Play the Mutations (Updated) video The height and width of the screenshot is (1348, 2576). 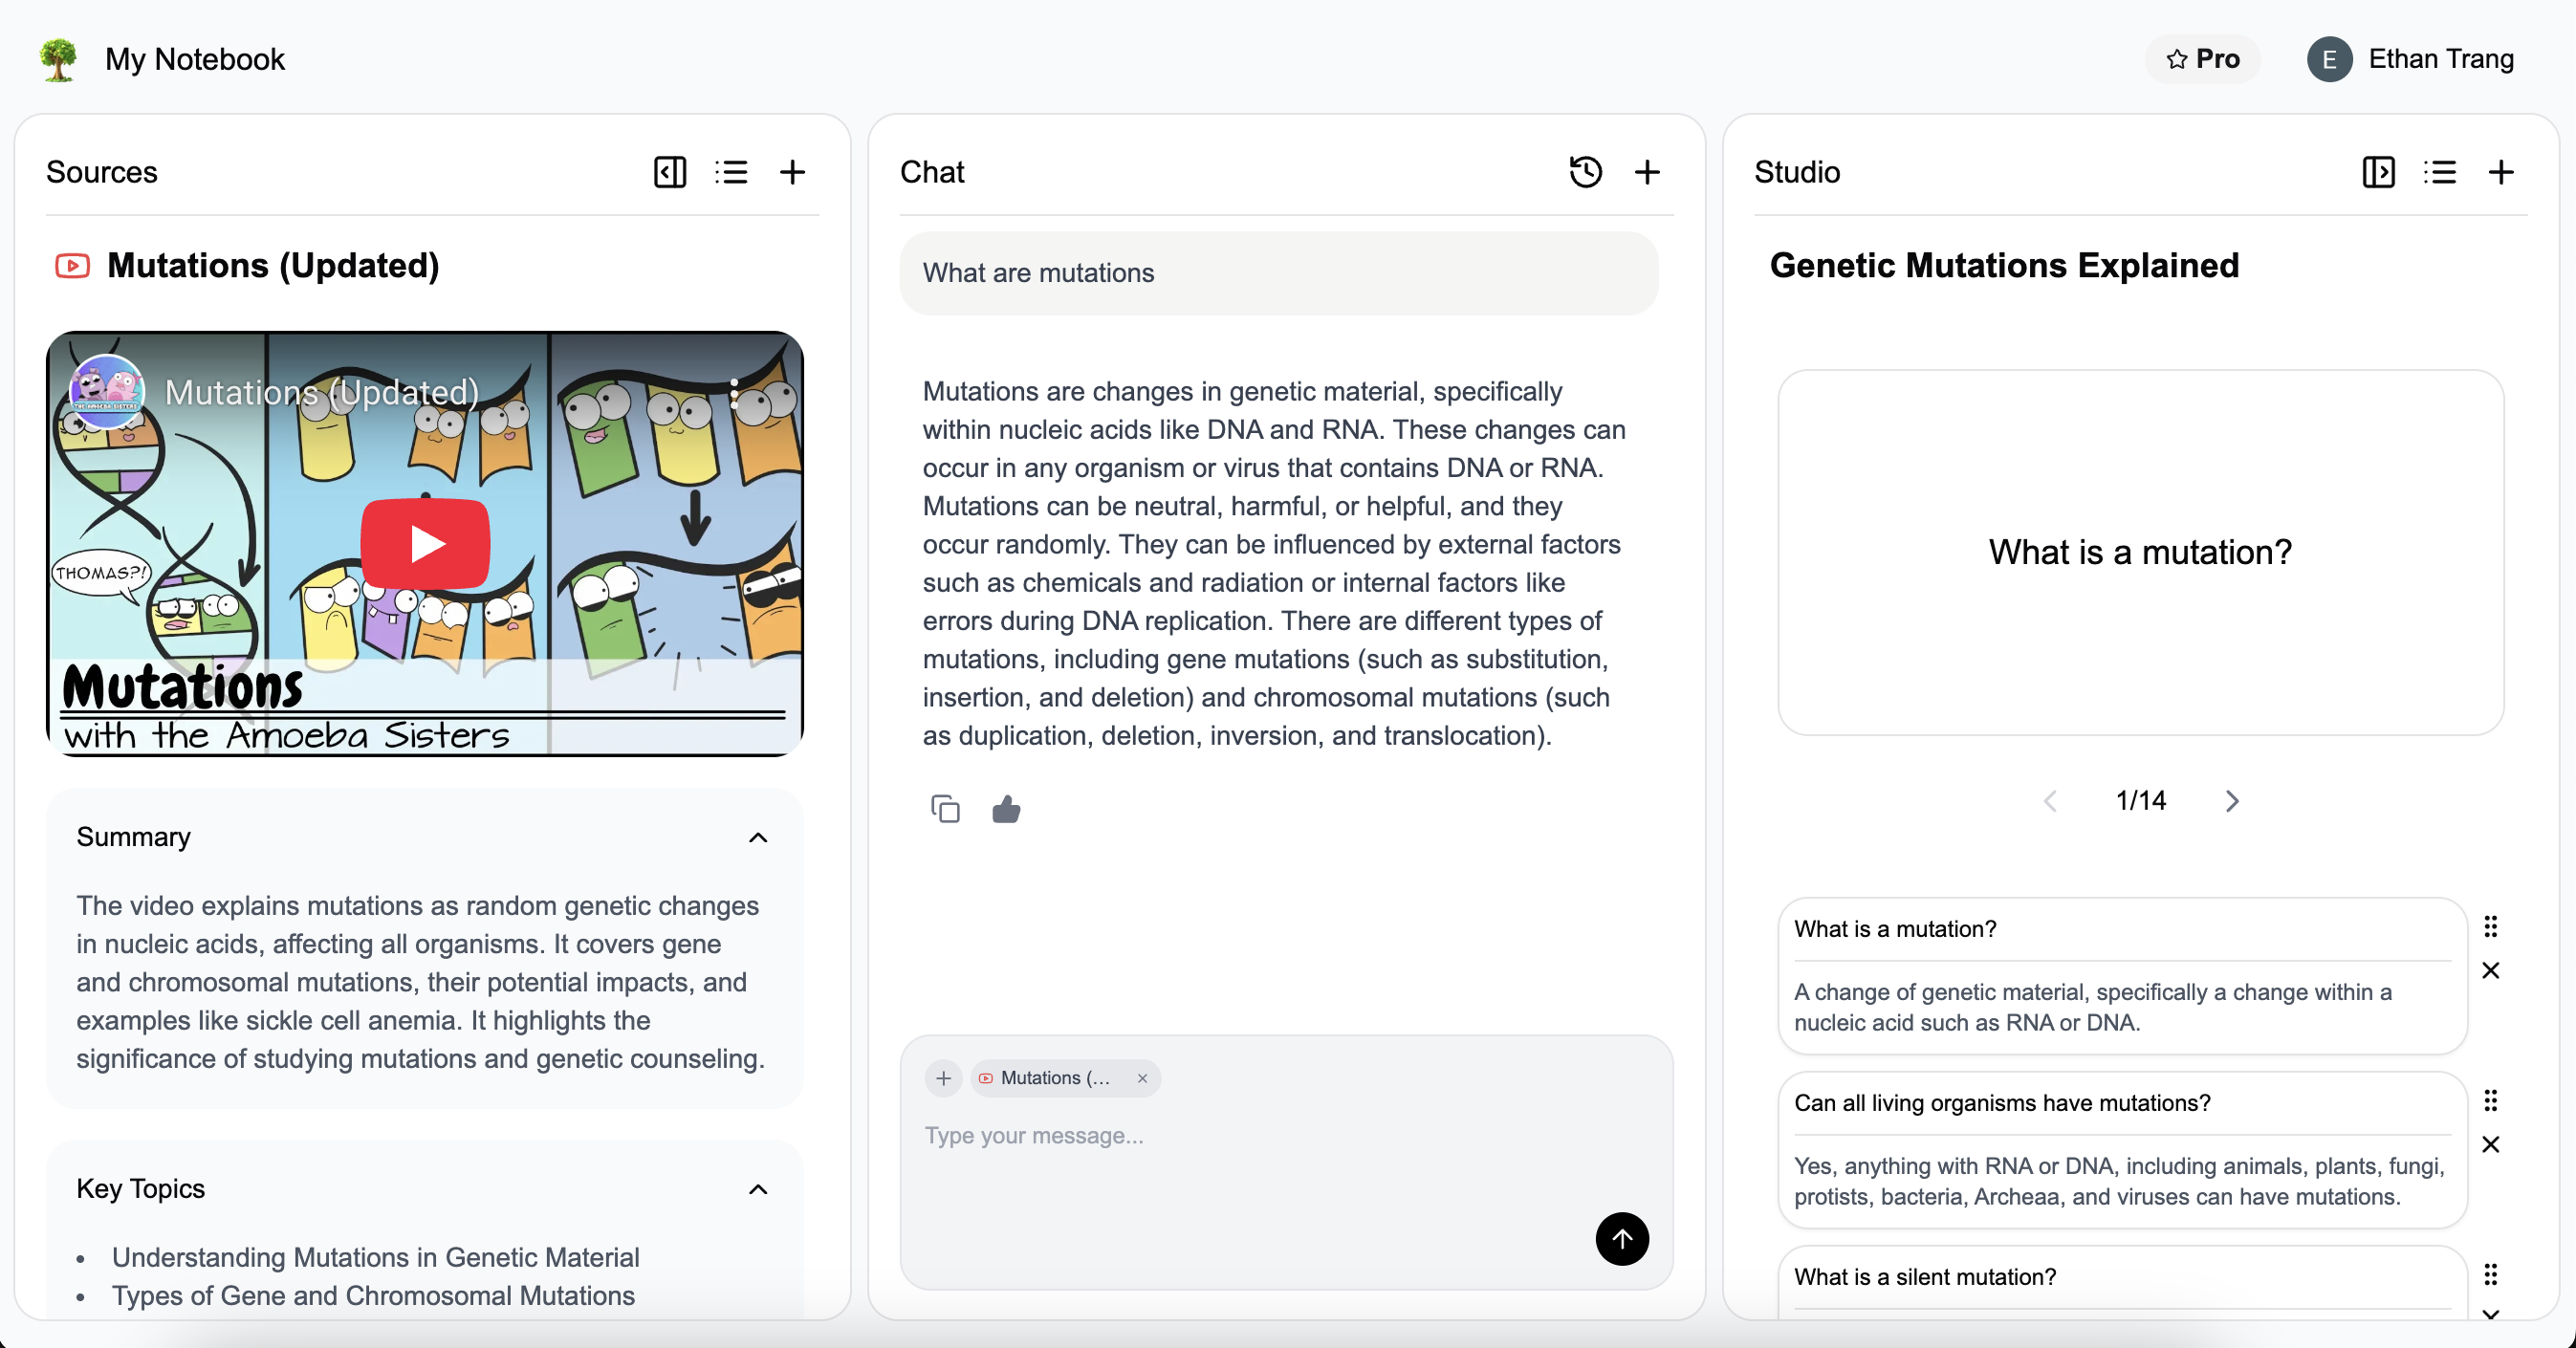(425, 544)
